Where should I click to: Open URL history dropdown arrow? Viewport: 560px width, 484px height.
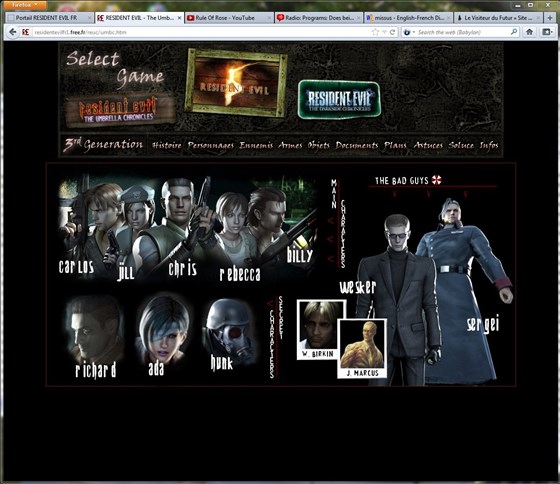(384, 32)
